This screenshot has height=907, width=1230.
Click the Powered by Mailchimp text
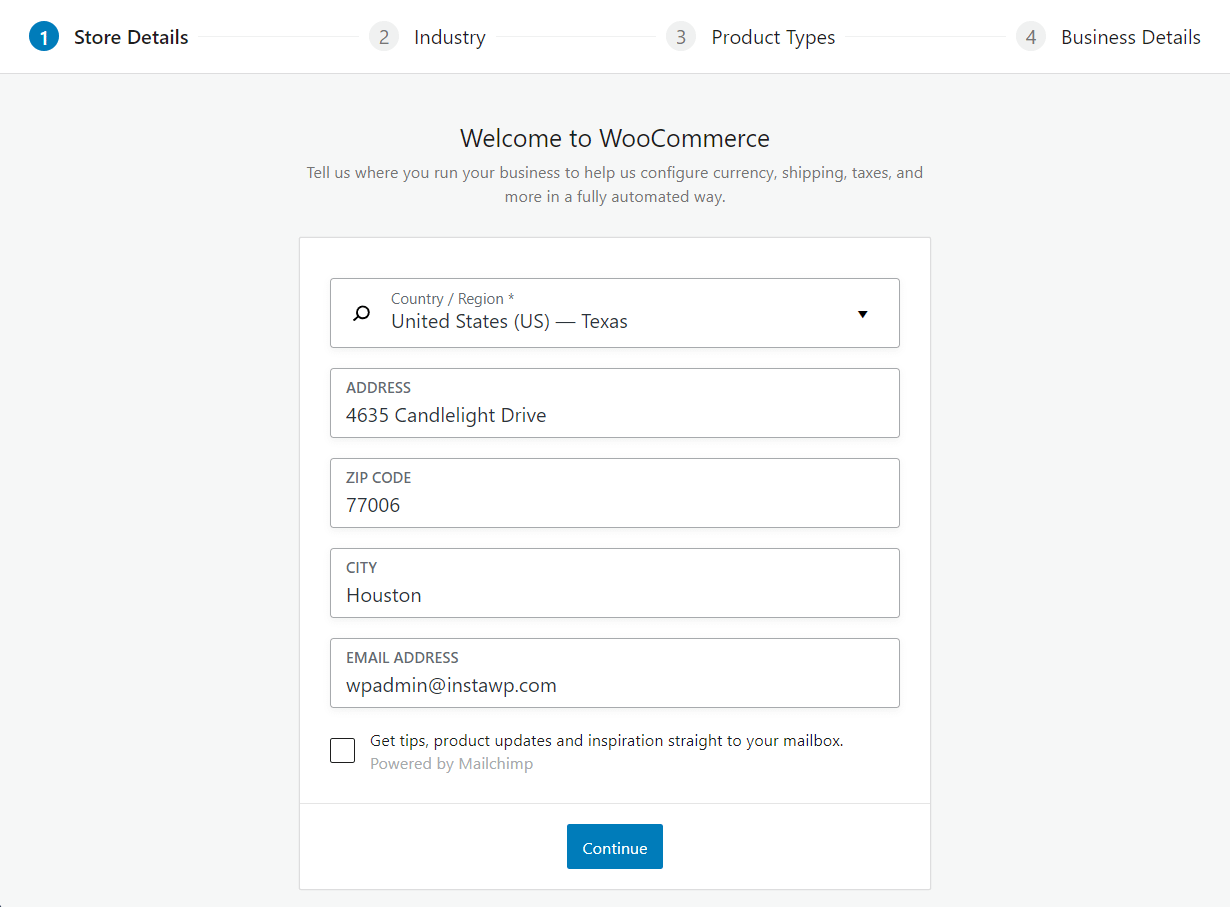pyautogui.click(x=451, y=763)
